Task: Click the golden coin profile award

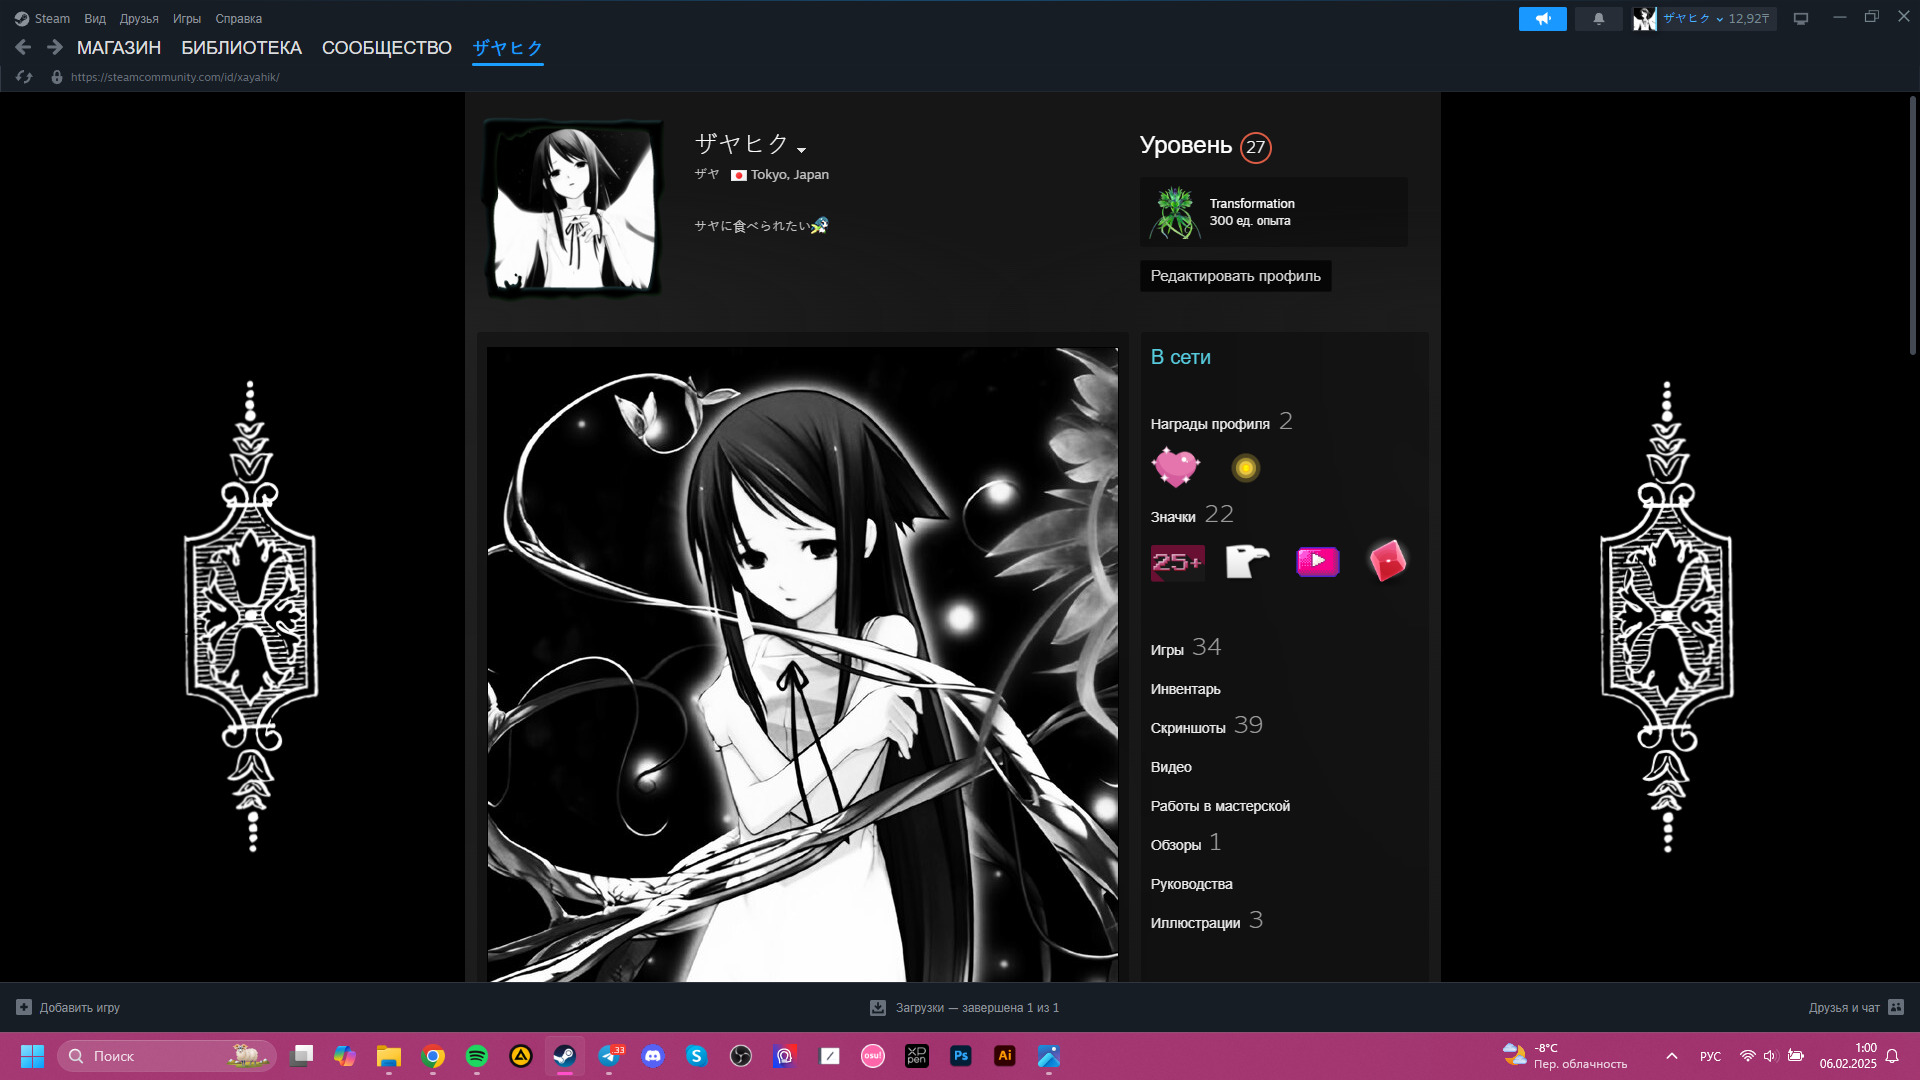Action: pos(1245,468)
